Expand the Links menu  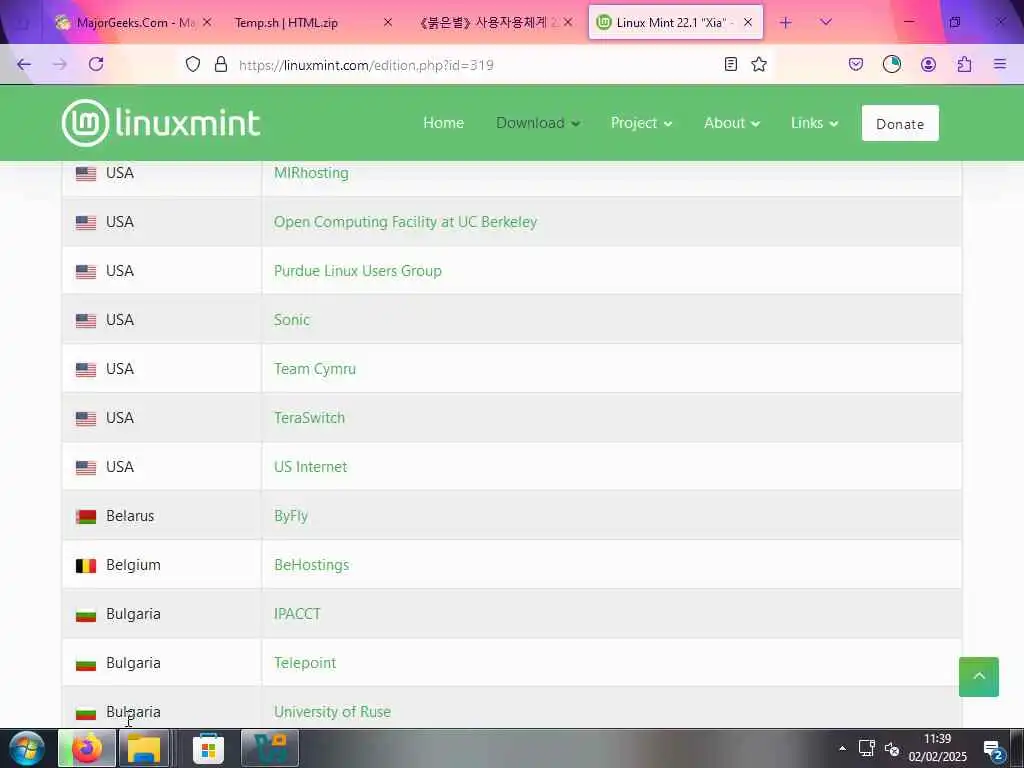point(814,123)
